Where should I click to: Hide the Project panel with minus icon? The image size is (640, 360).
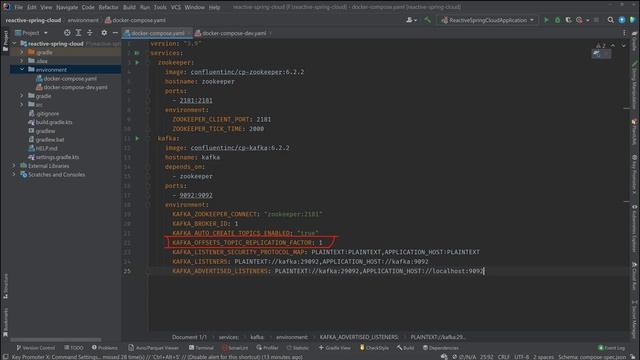[115, 33]
